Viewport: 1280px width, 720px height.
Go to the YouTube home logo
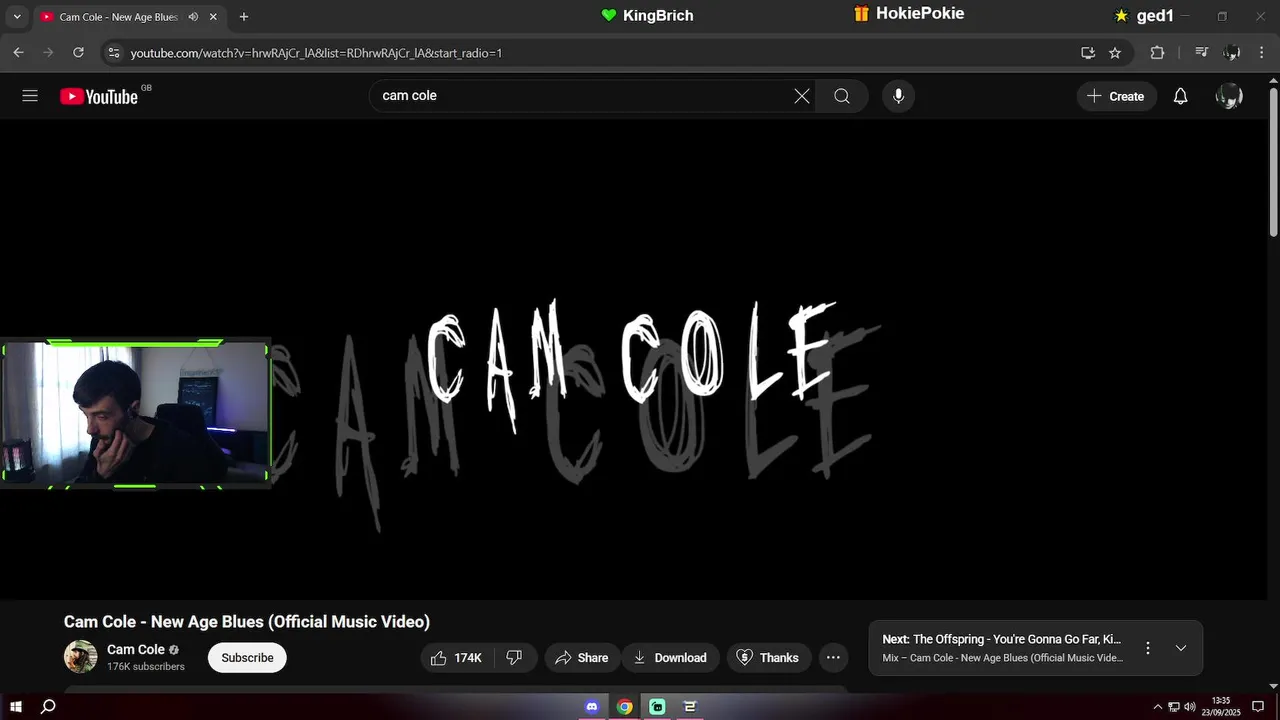point(98,96)
